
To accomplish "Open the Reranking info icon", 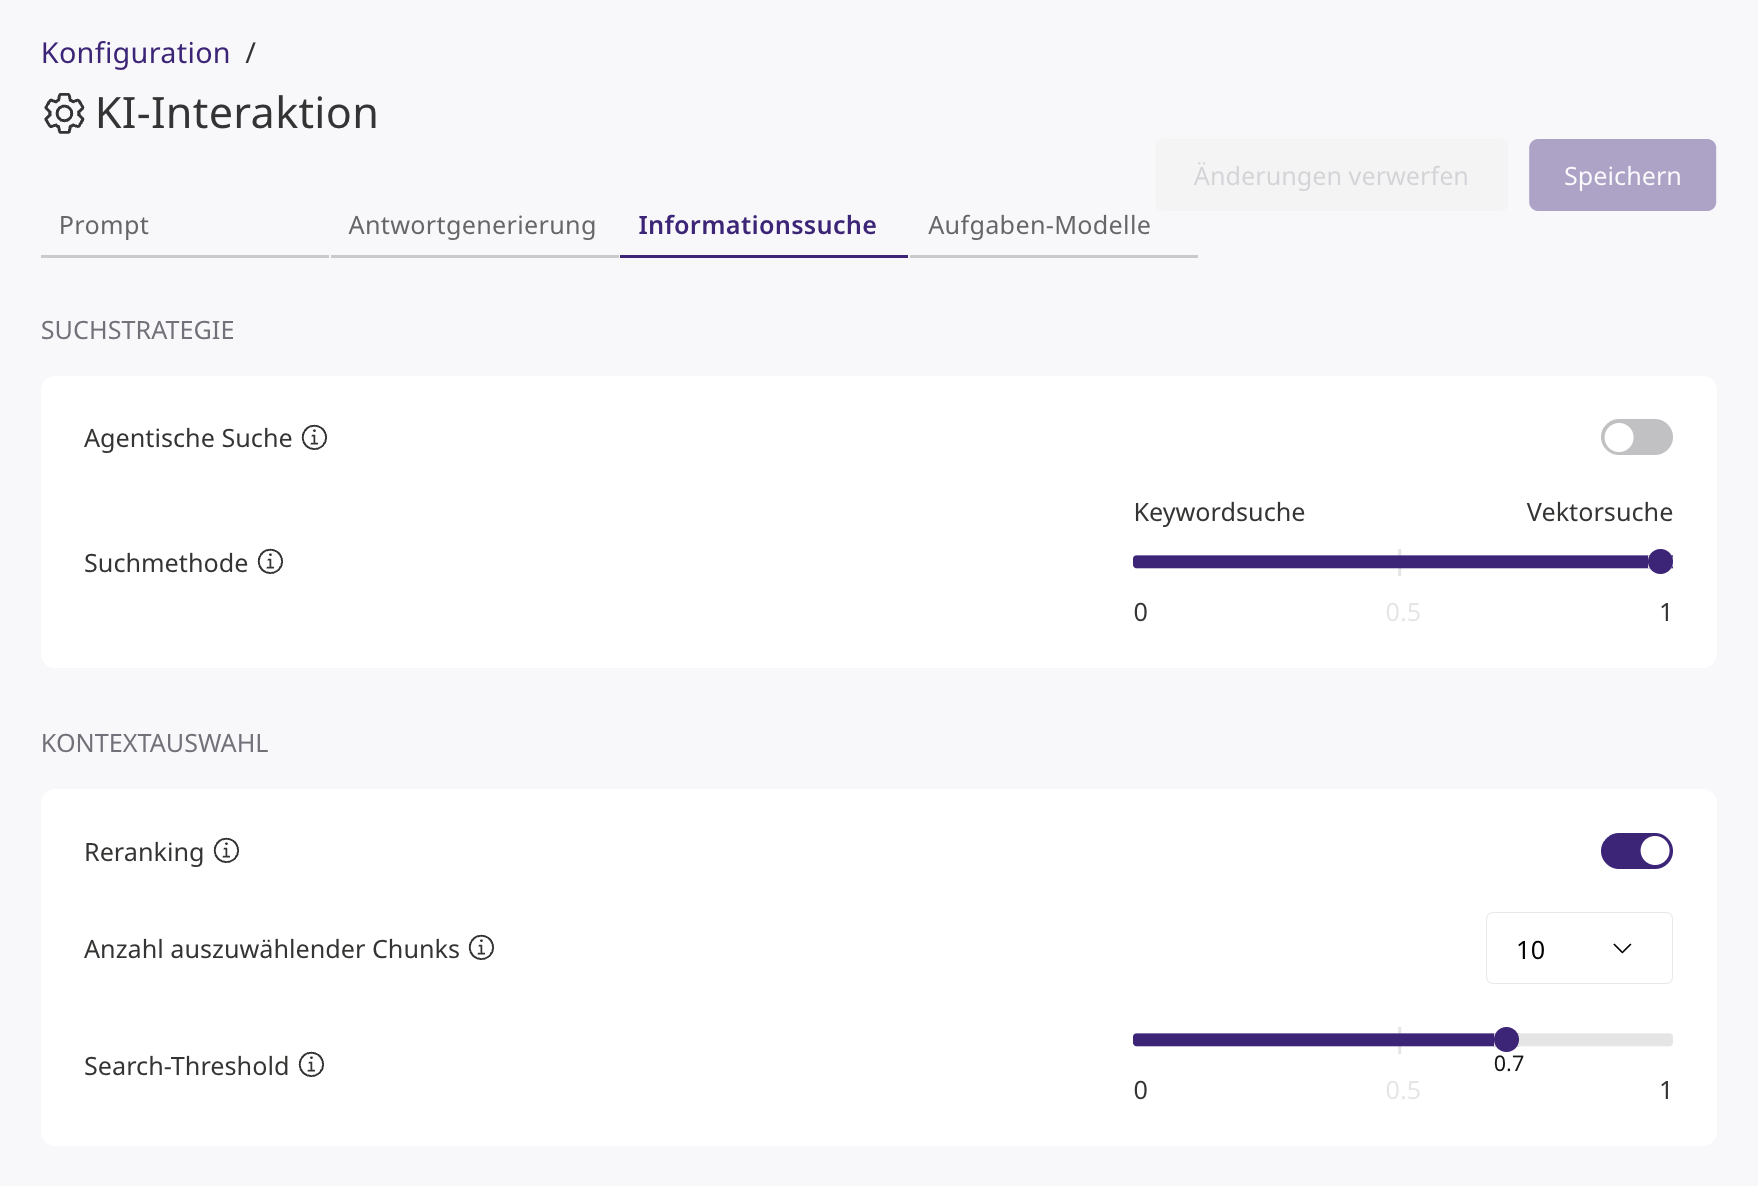I will pyautogui.click(x=227, y=851).
